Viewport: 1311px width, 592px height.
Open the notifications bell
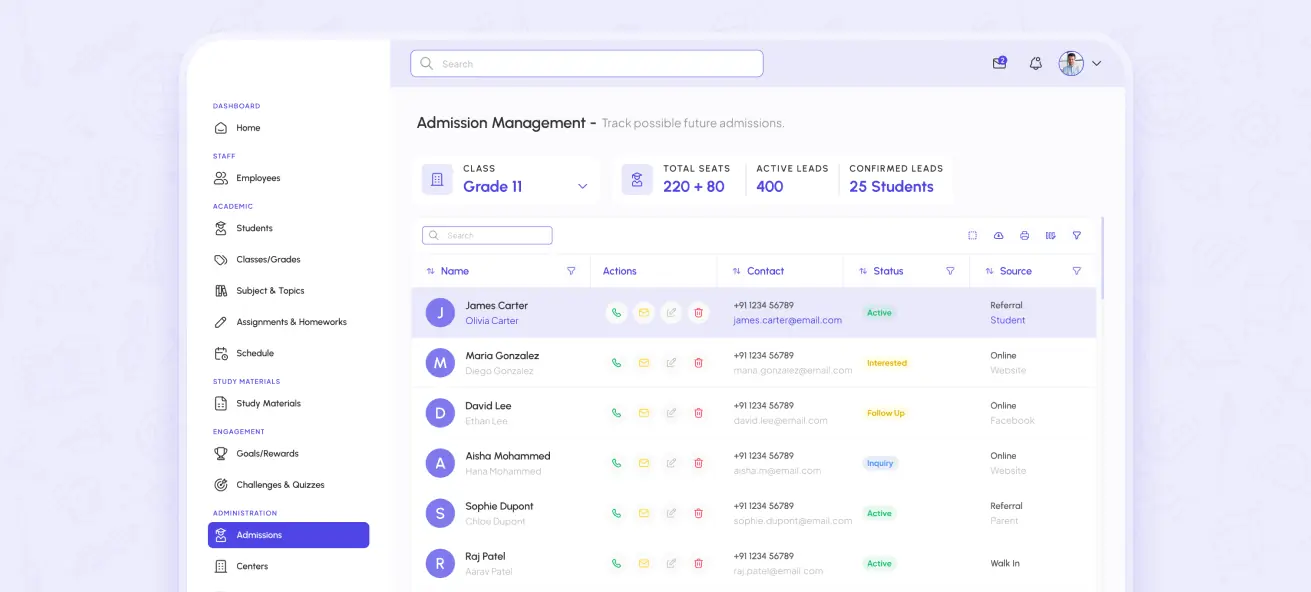(x=1036, y=63)
